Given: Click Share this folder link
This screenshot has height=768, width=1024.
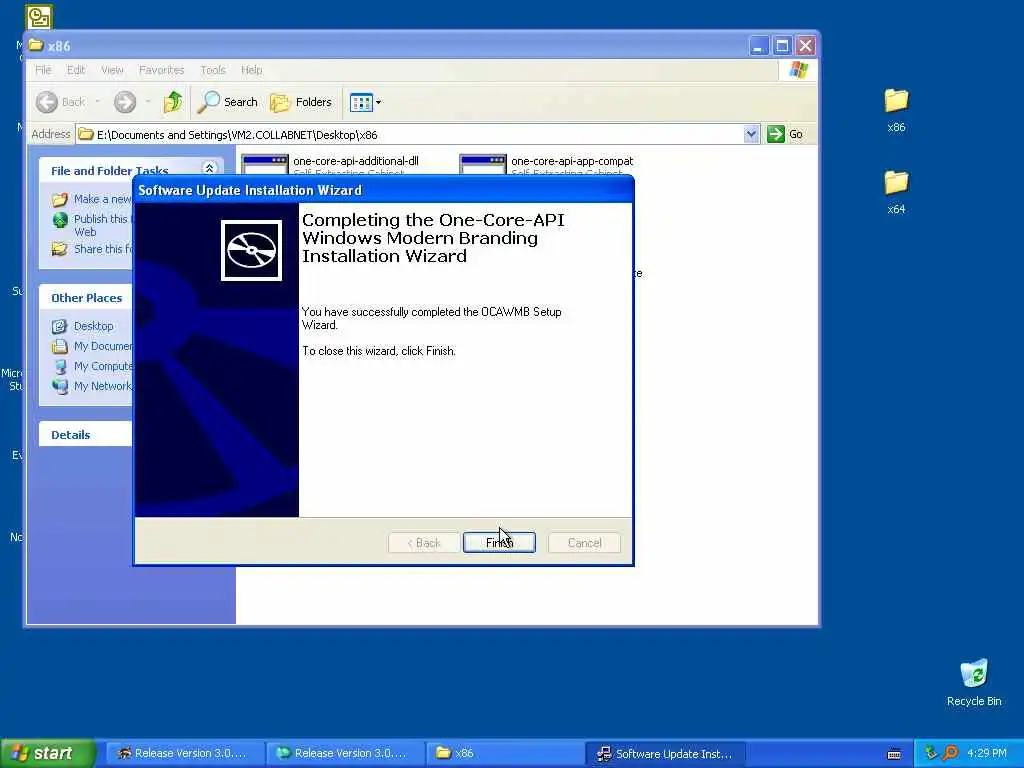Looking at the screenshot, I should click(x=102, y=249).
